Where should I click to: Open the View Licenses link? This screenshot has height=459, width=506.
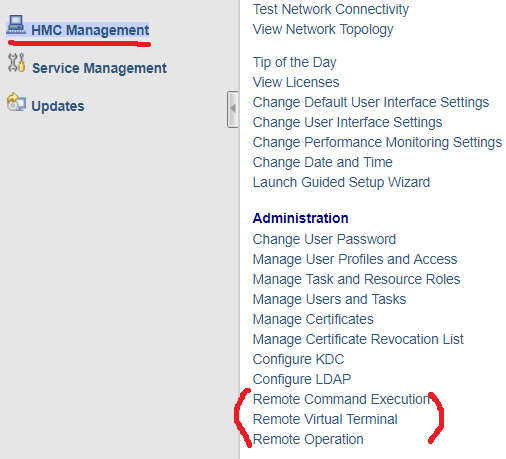pyautogui.click(x=296, y=82)
